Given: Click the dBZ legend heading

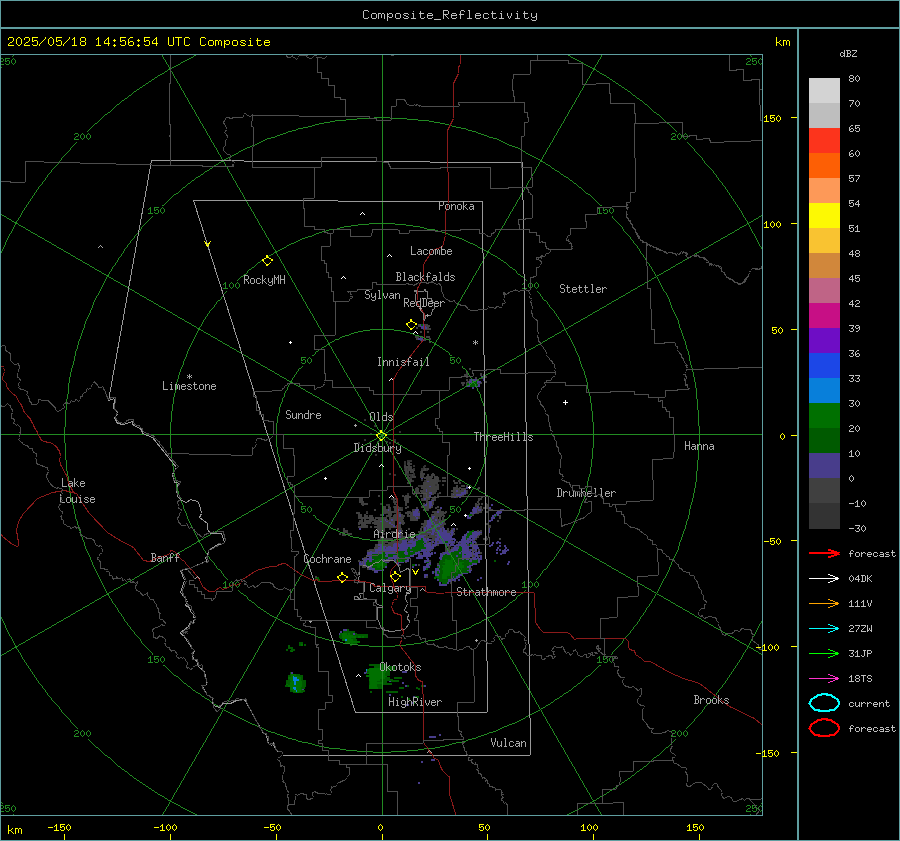Looking at the screenshot, I should (x=848, y=53).
